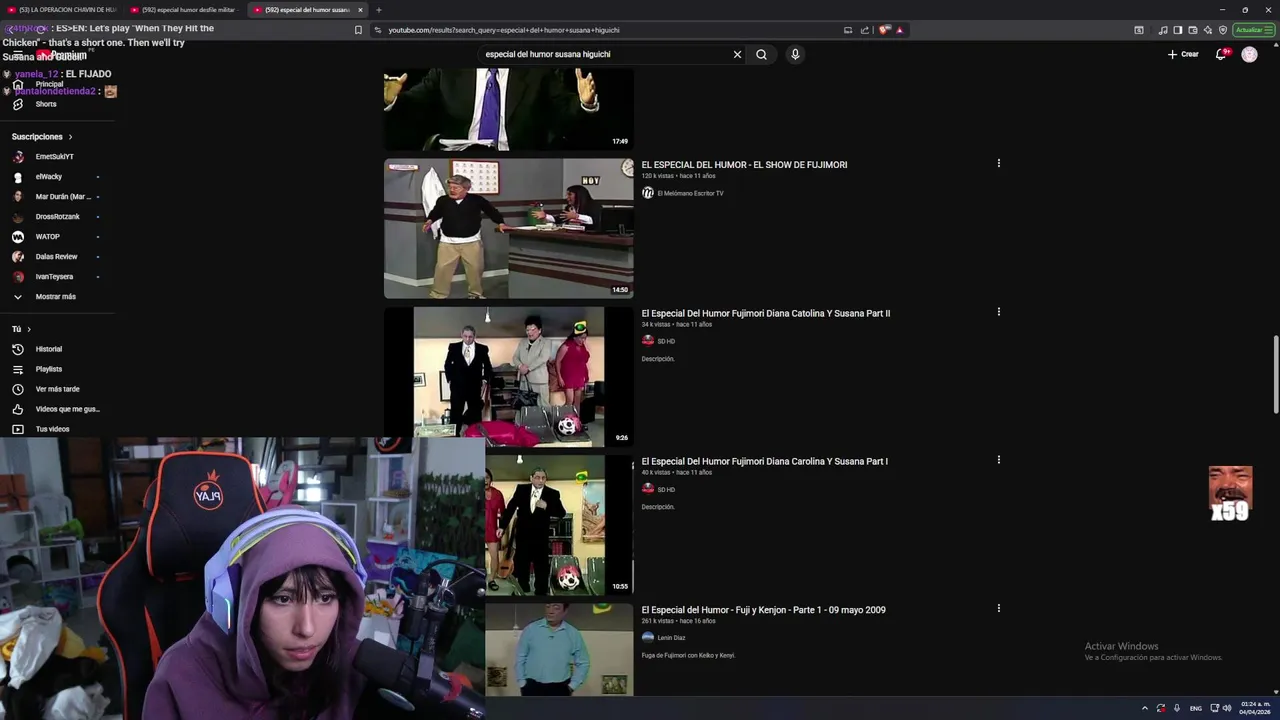Image resolution: width=1280 pixels, height=720 pixels.
Task: Open options menu for Susana Part I video
Action: click(998, 460)
